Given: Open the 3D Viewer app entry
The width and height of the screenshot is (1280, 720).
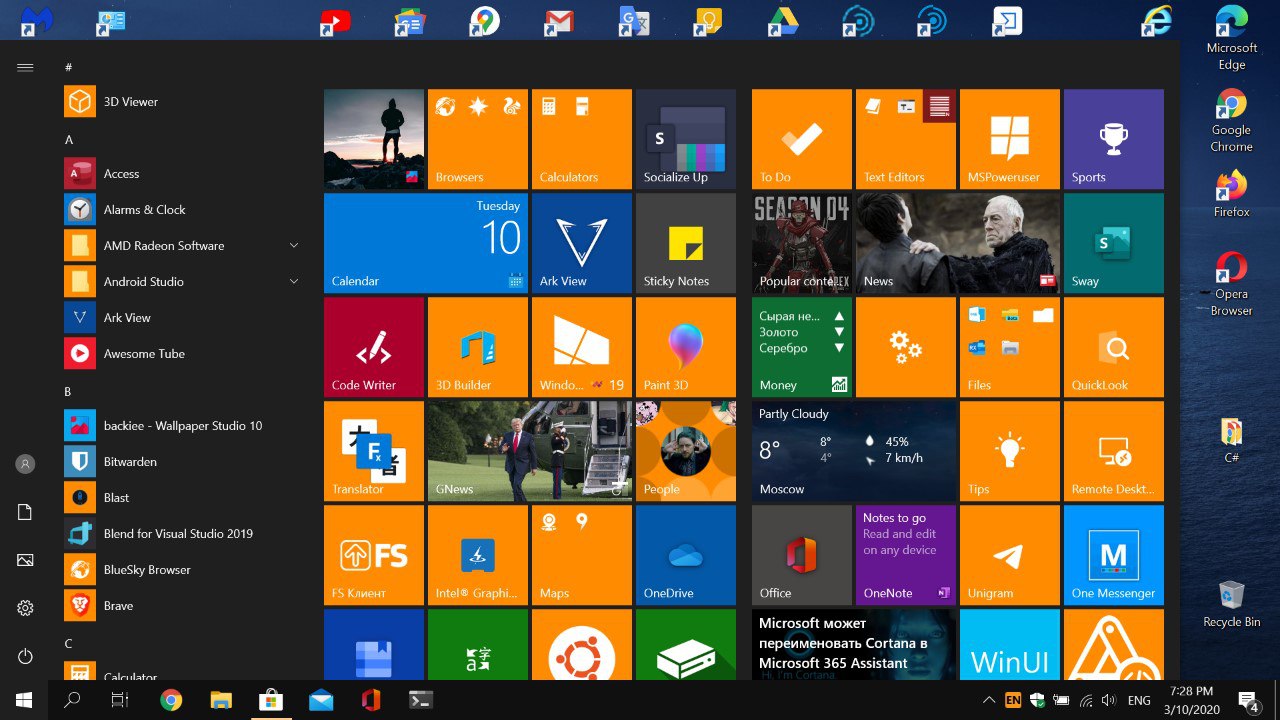Looking at the screenshot, I should coord(180,102).
